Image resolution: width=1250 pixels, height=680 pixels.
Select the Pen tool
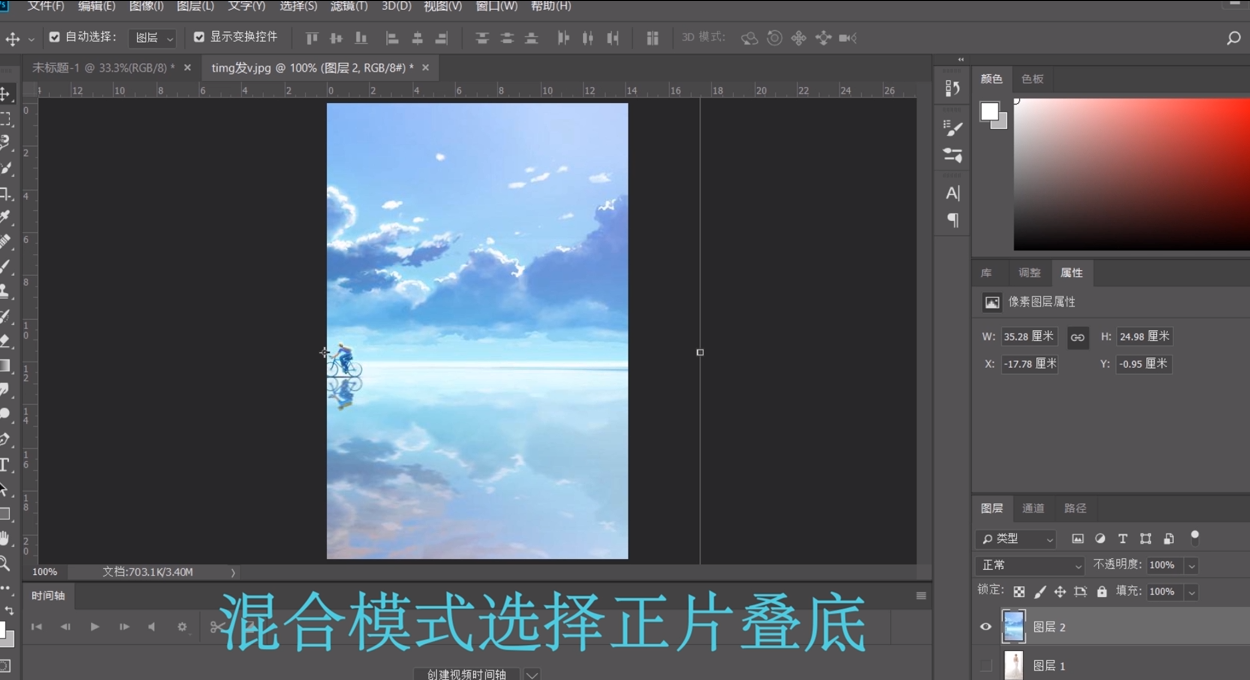point(6,439)
